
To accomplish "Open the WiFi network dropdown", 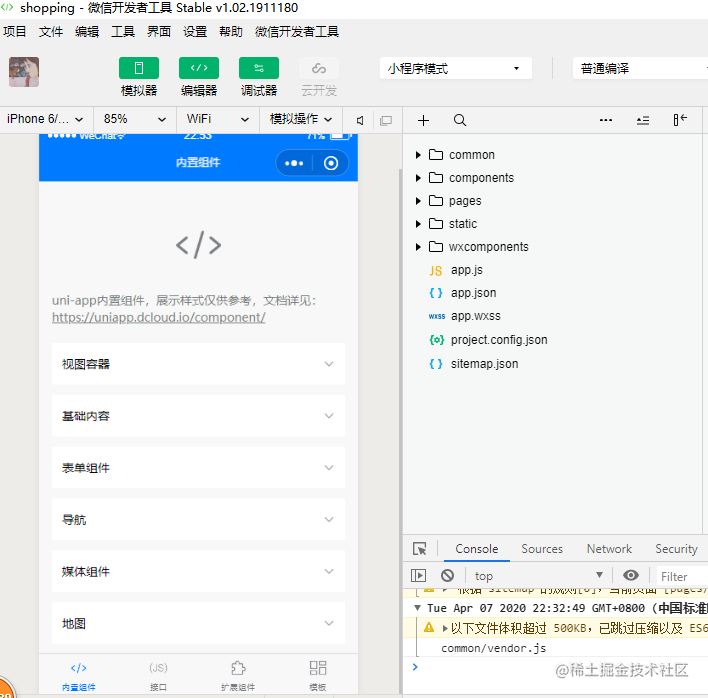I will coord(218,119).
